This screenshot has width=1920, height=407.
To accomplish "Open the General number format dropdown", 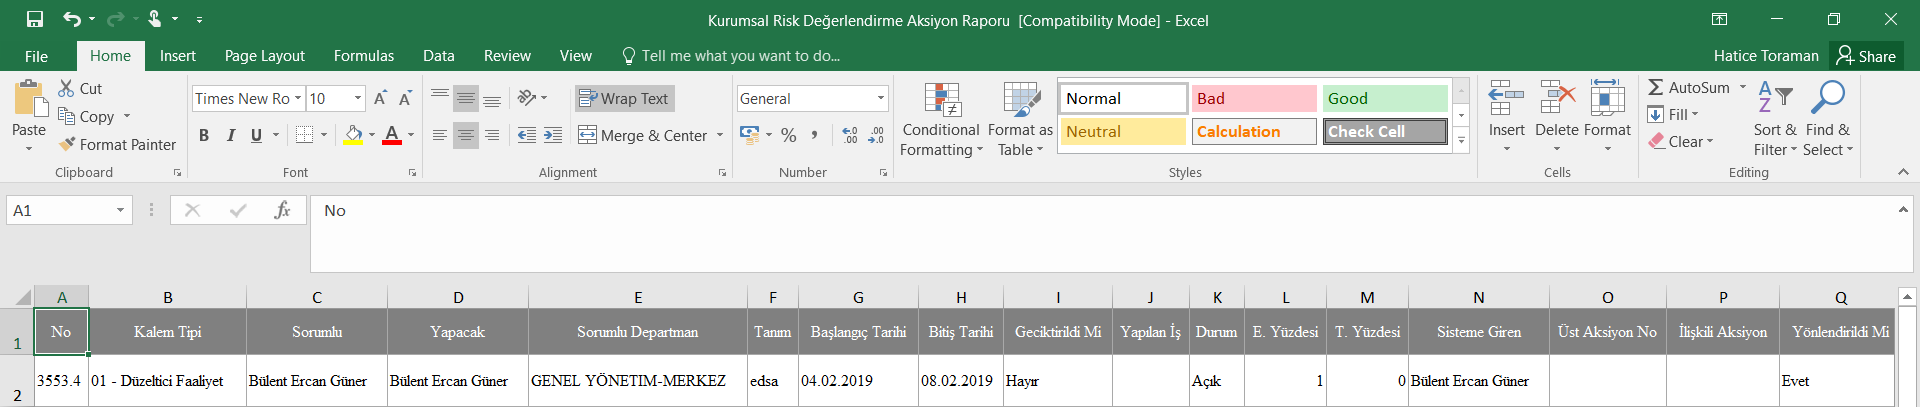I will pyautogui.click(x=880, y=98).
